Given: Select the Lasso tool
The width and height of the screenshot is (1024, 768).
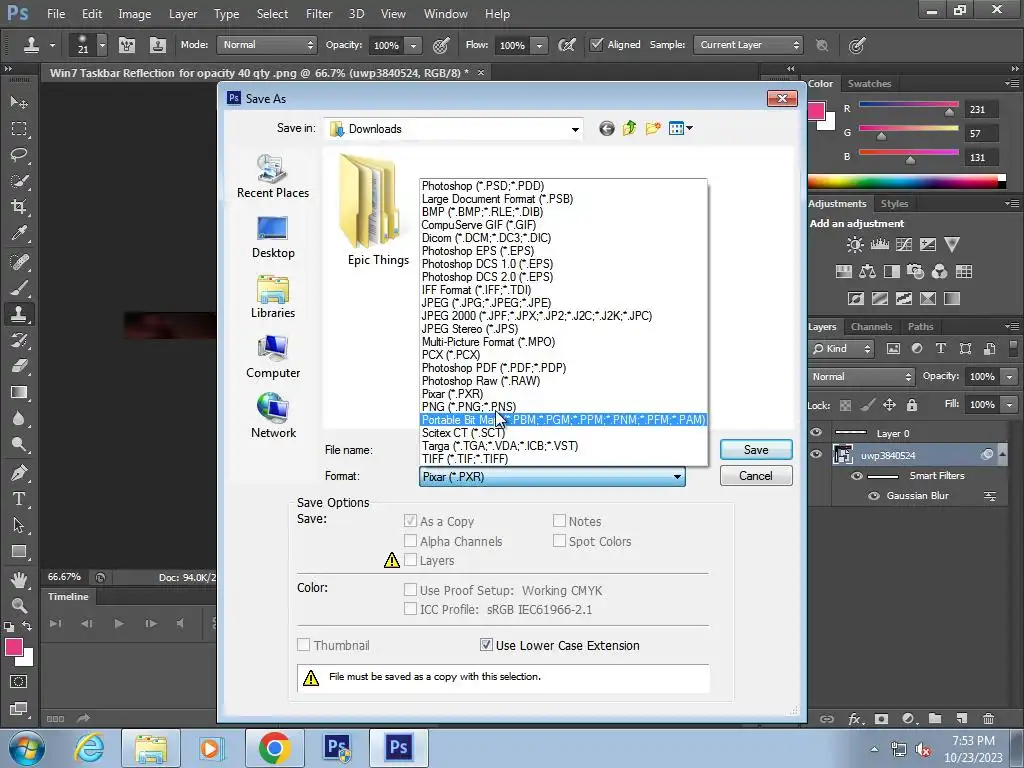Looking at the screenshot, I should [19, 155].
